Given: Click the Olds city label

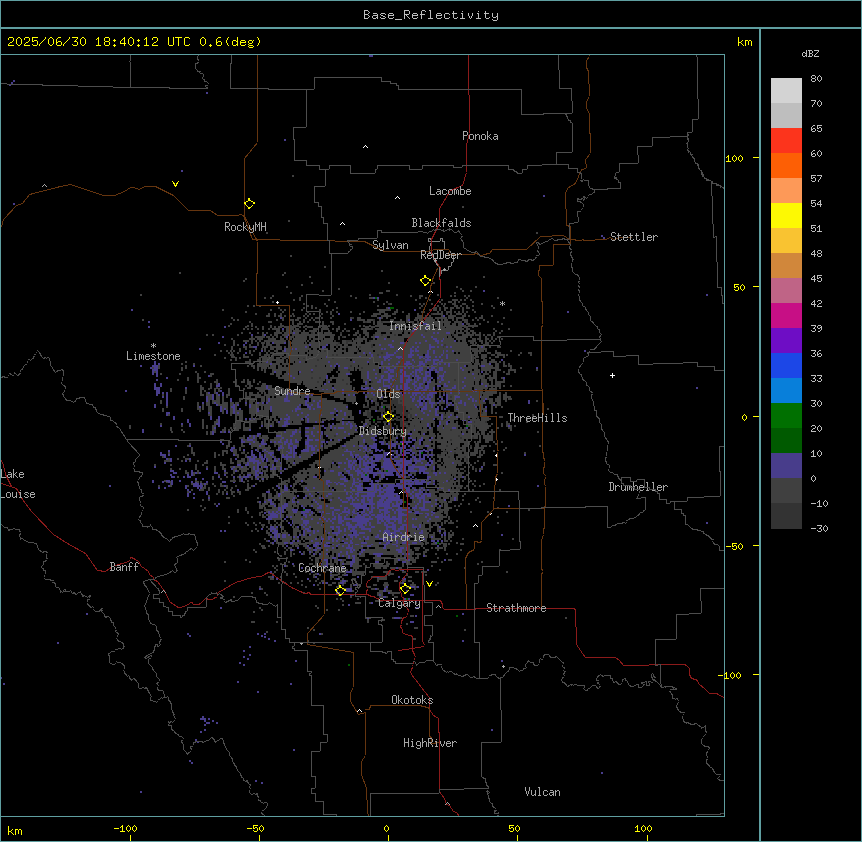Looking at the screenshot, I should [x=388, y=394].
